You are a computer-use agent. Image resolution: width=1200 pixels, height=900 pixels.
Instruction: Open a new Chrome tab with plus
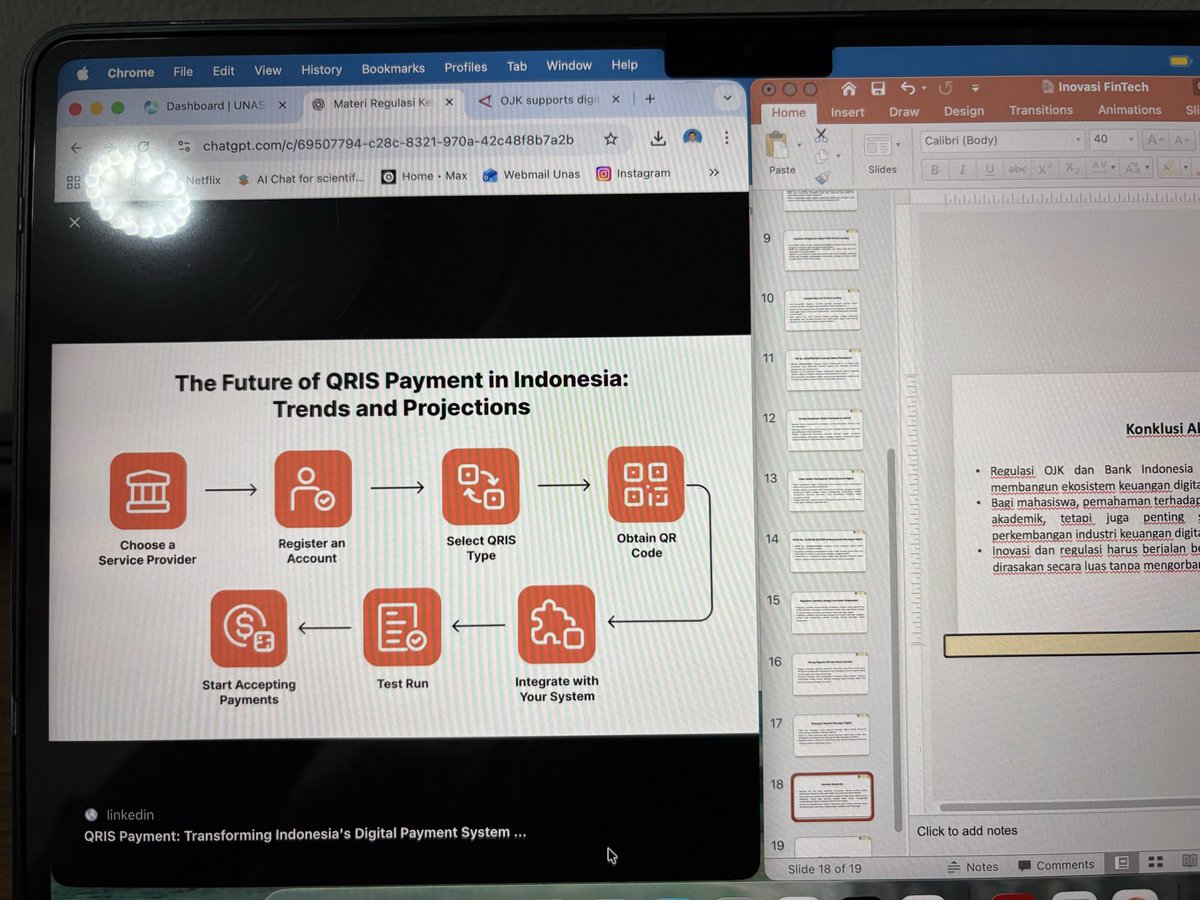(649, 98)
